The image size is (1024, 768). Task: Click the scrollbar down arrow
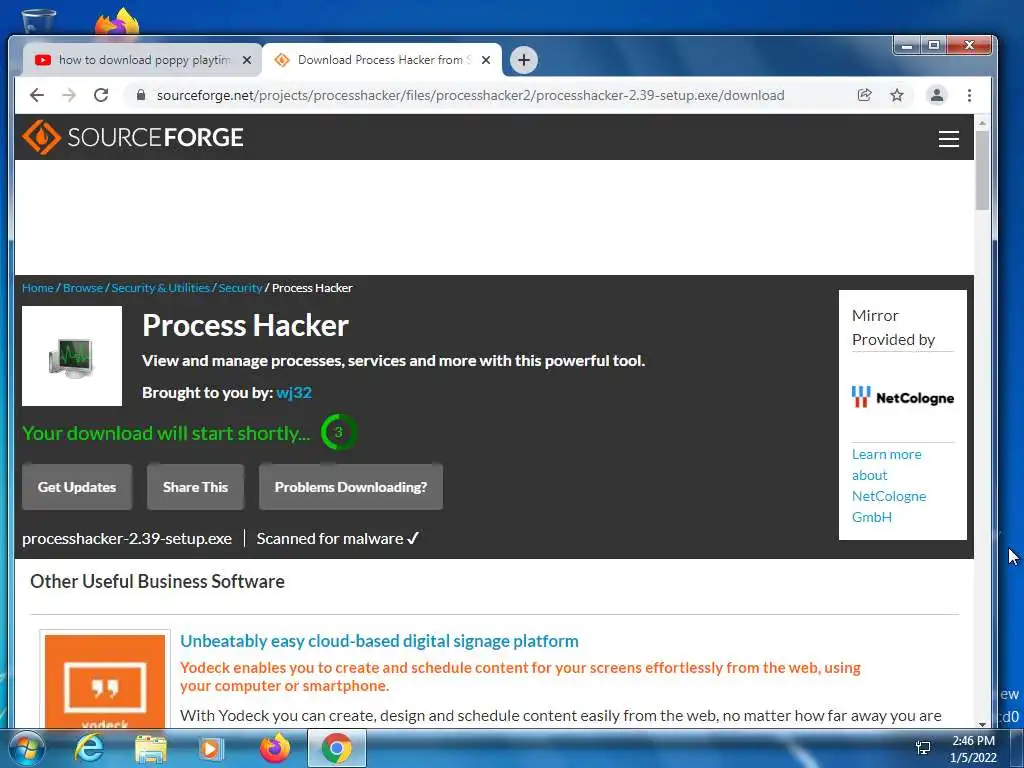982,724
